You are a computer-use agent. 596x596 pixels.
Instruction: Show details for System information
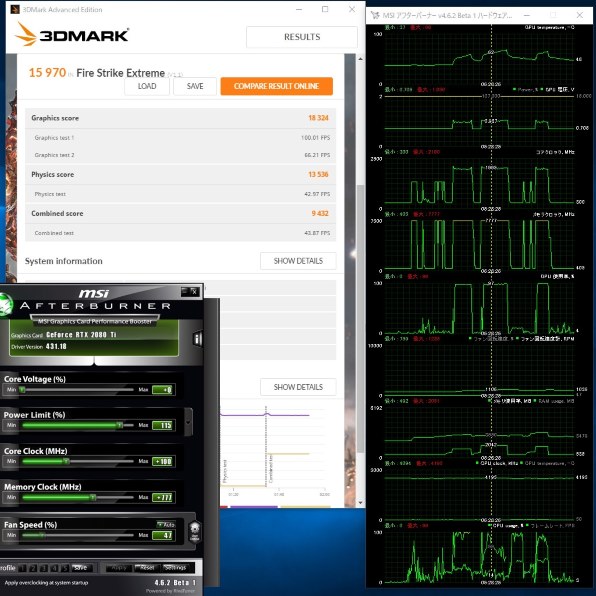tap(298, 261)
